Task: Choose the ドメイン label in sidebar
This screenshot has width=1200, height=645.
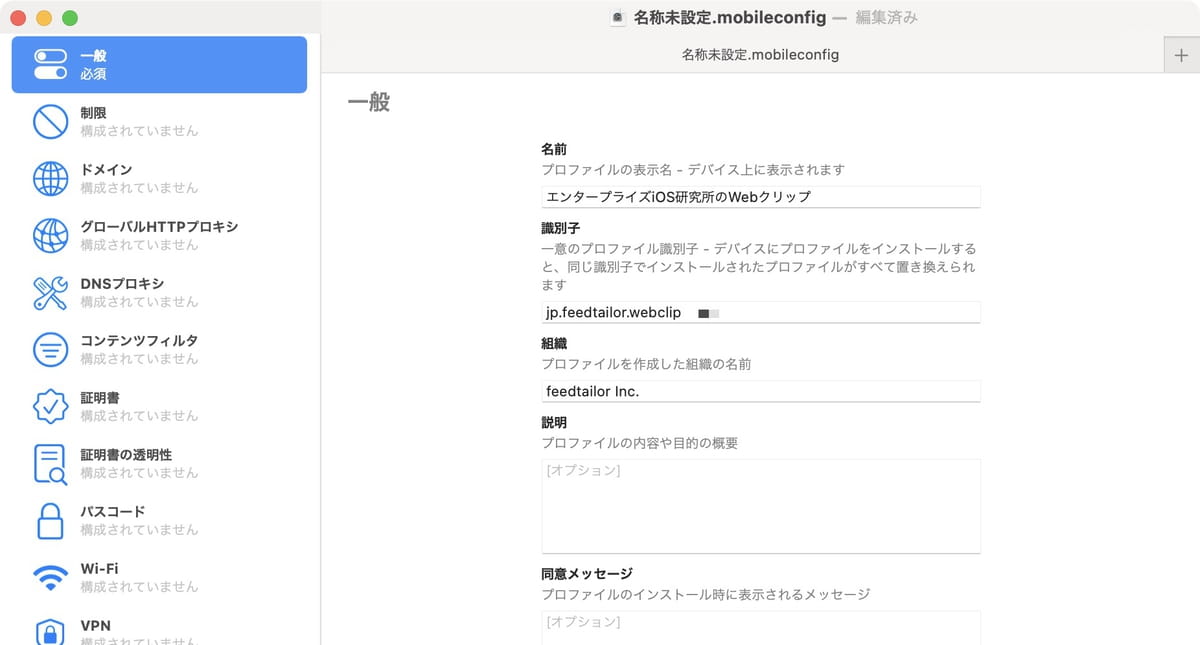Action: tap(106, 170)
